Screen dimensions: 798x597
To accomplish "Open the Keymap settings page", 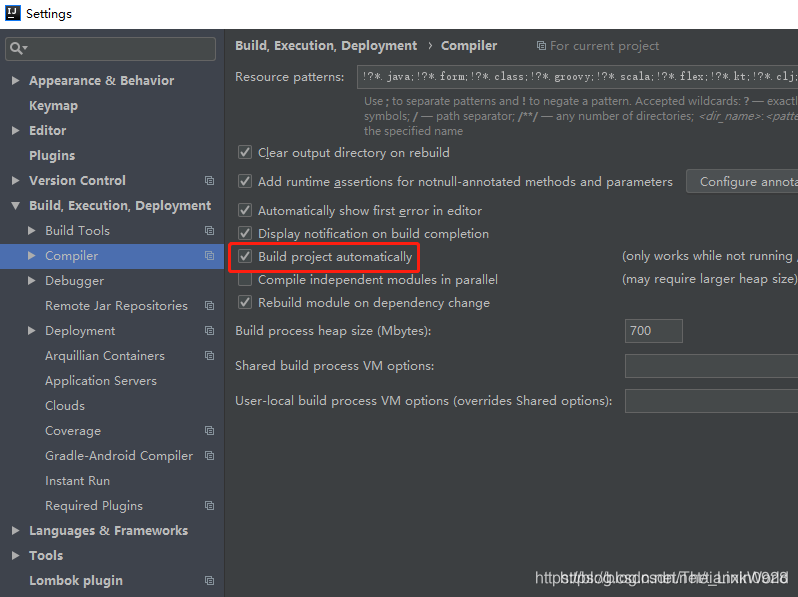I will coord(53,105).
